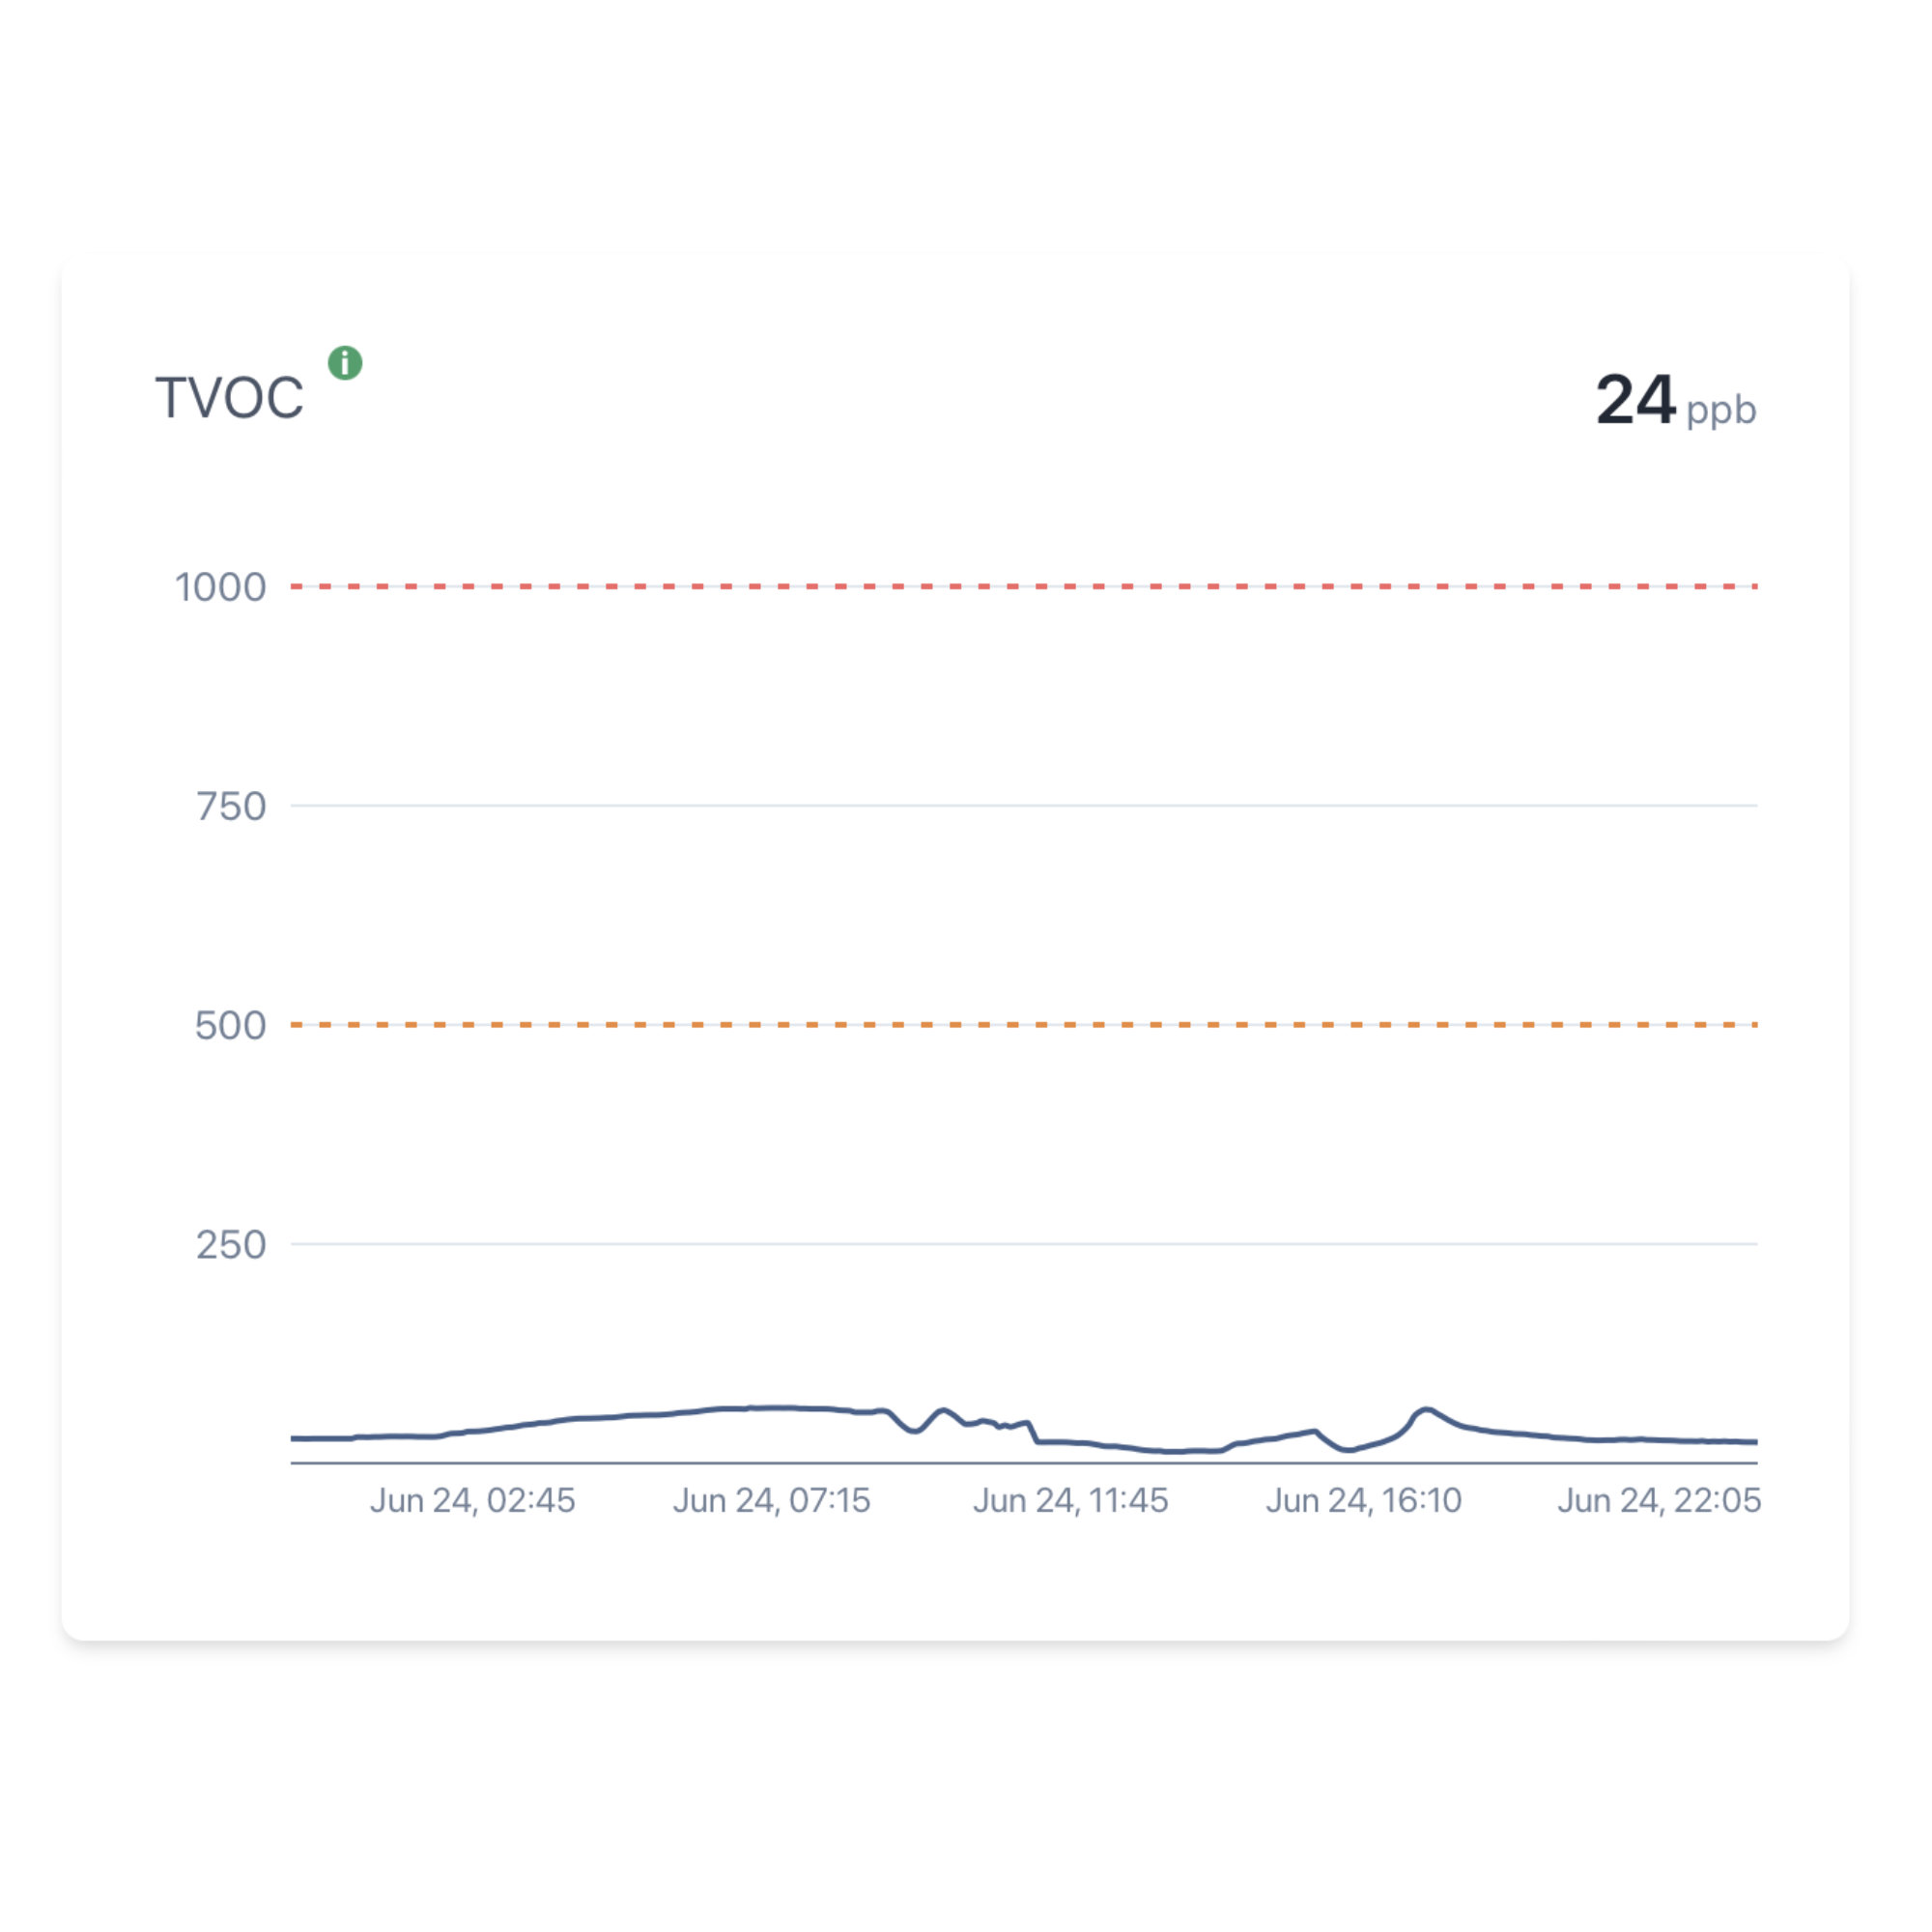Screen dimensions: 1932x1932
Task: Click the 750 y-axis label
Action: click(231, 806)
